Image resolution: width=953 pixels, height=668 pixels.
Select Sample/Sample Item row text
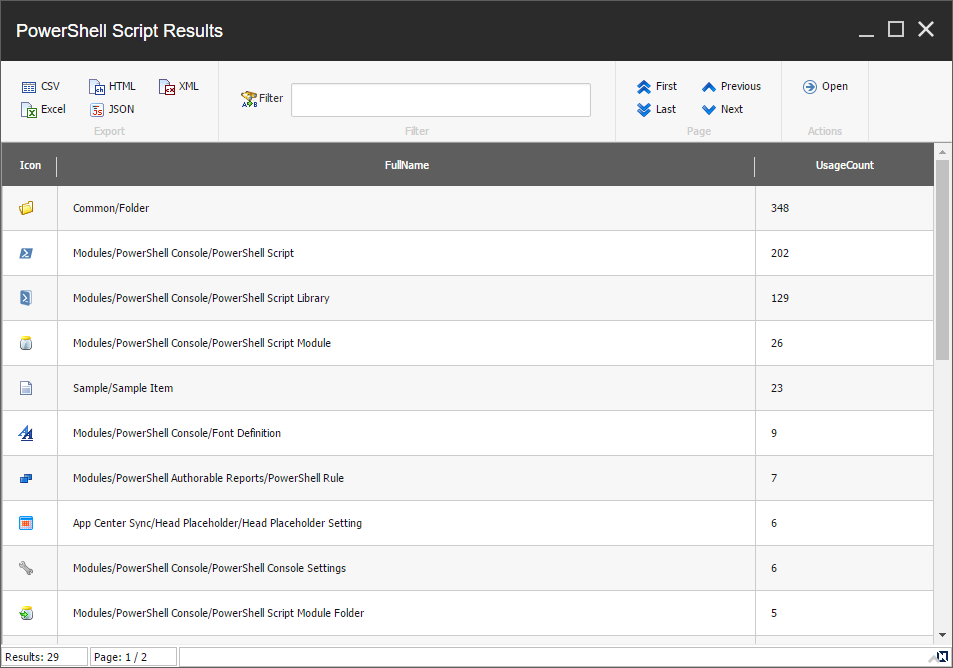123,388
